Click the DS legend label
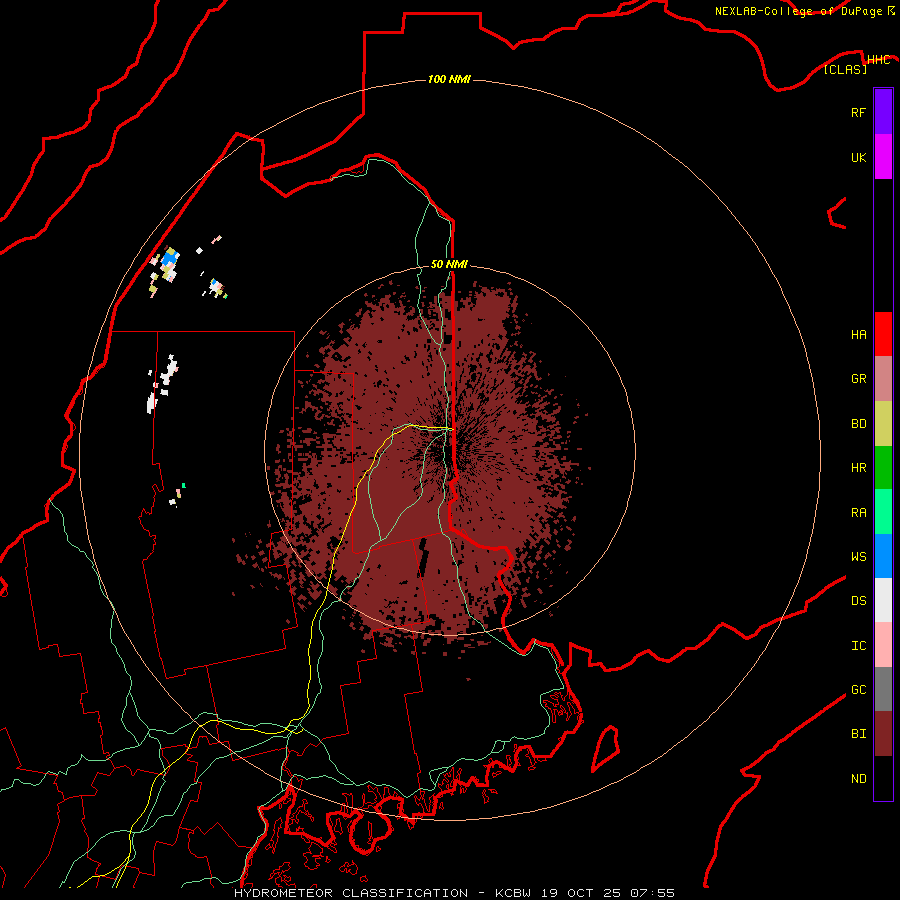Screen dimensions: 900x900 coord(858,600)
